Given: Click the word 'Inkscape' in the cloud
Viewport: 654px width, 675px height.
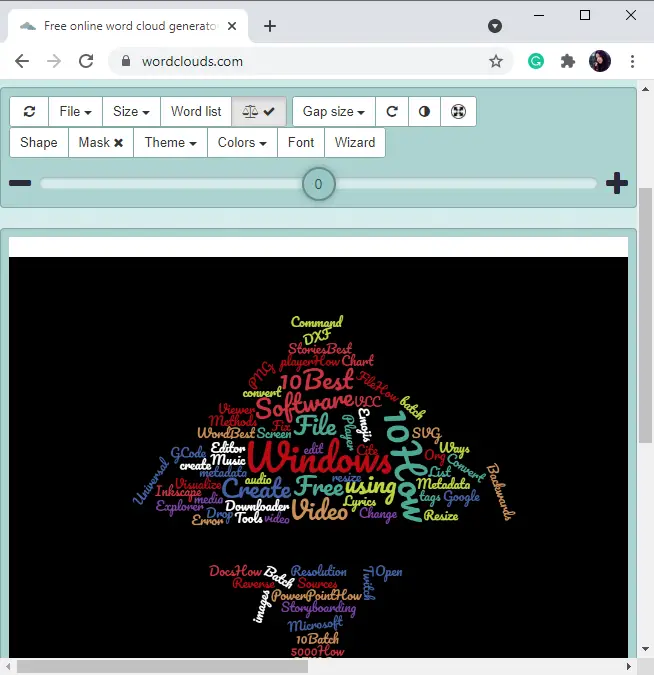Looking at the screenshot, I should (178, 491).
